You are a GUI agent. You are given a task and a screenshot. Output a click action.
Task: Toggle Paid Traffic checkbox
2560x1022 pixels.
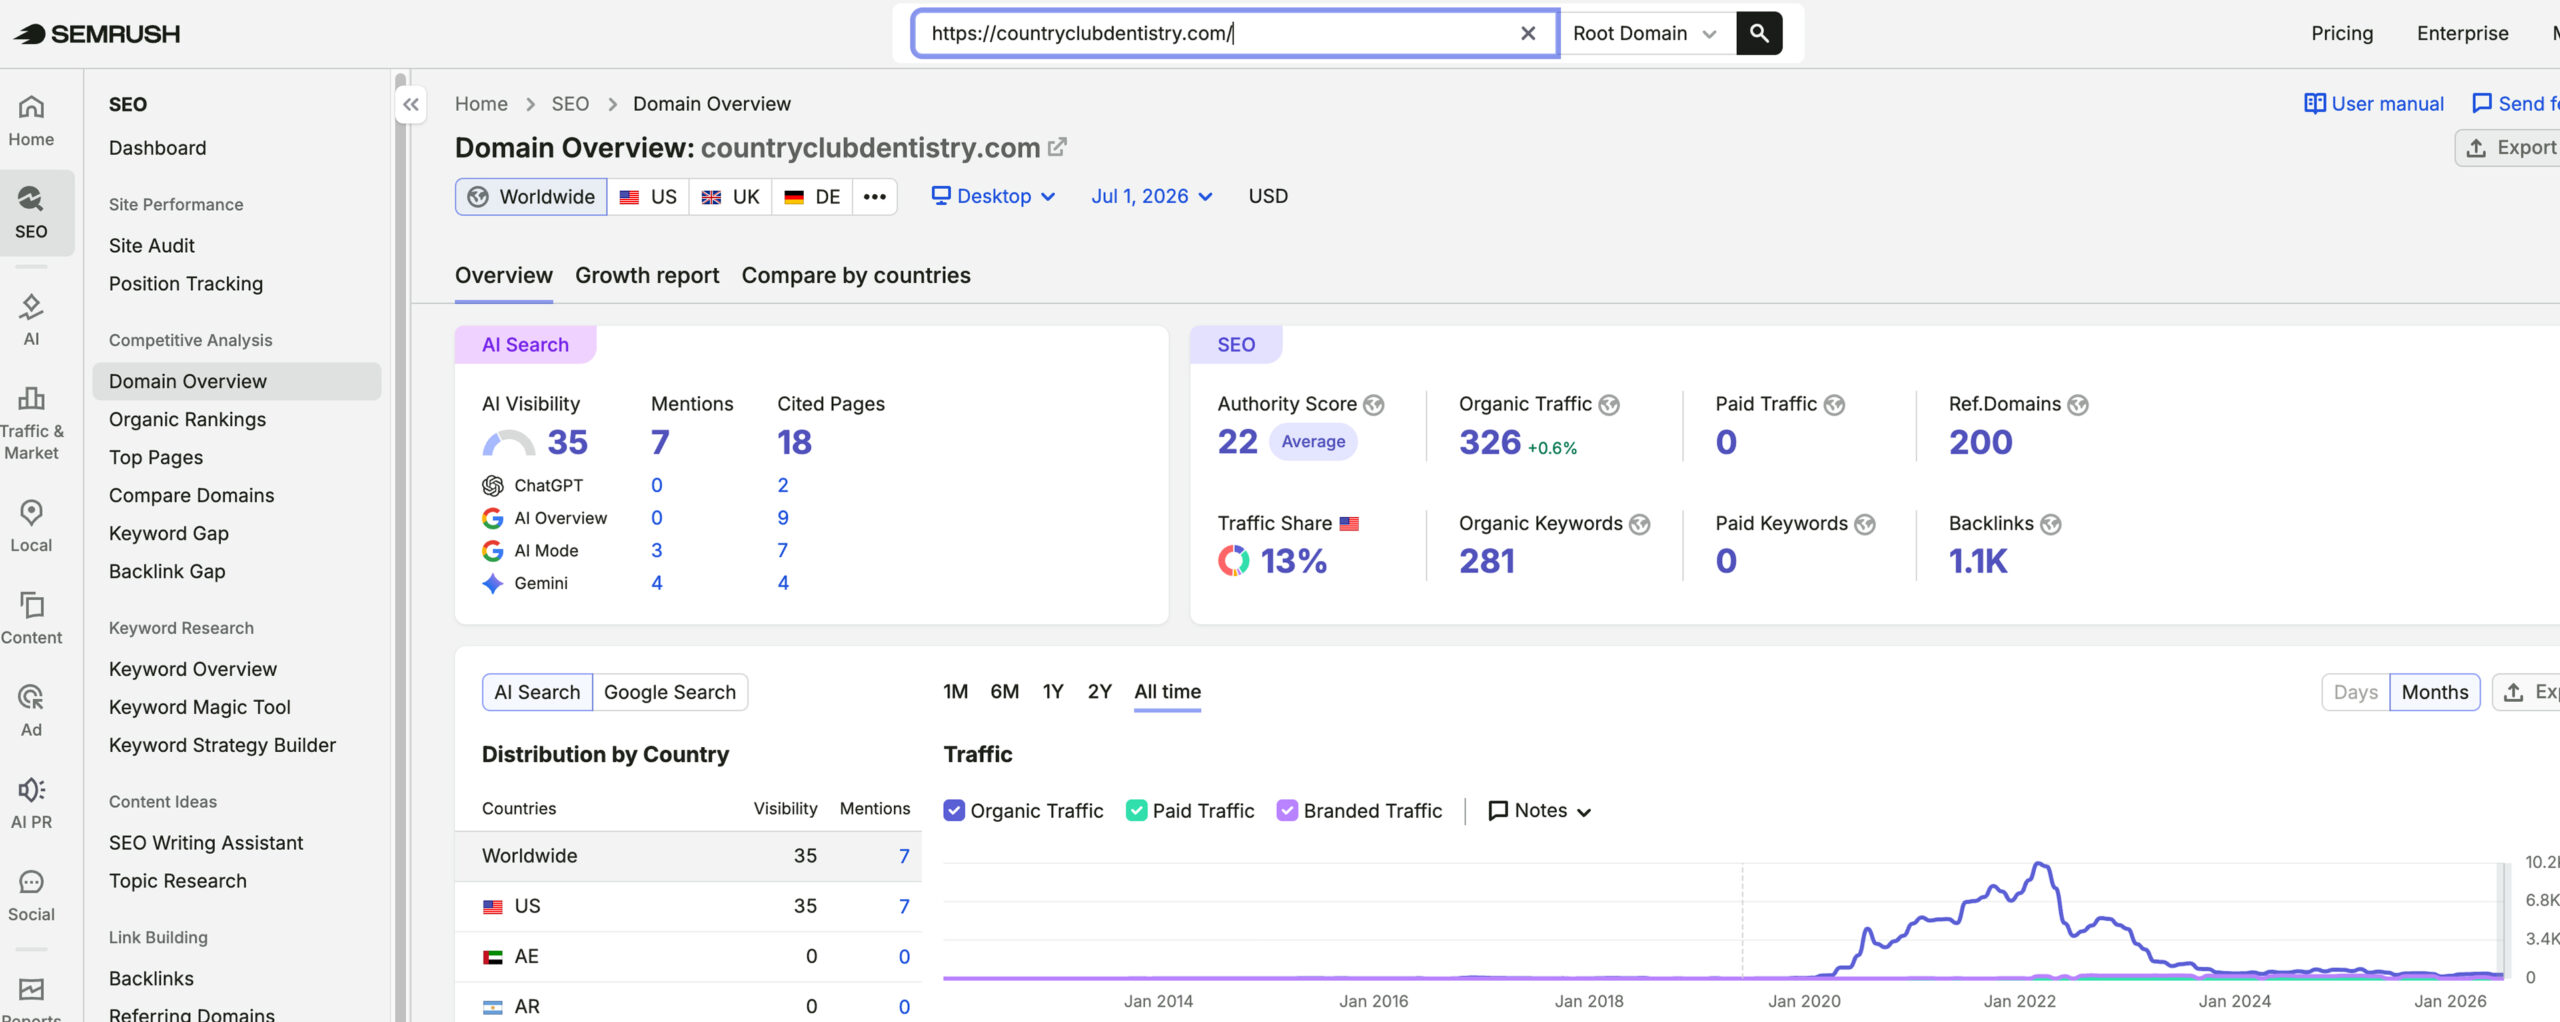coord(1136,810)
